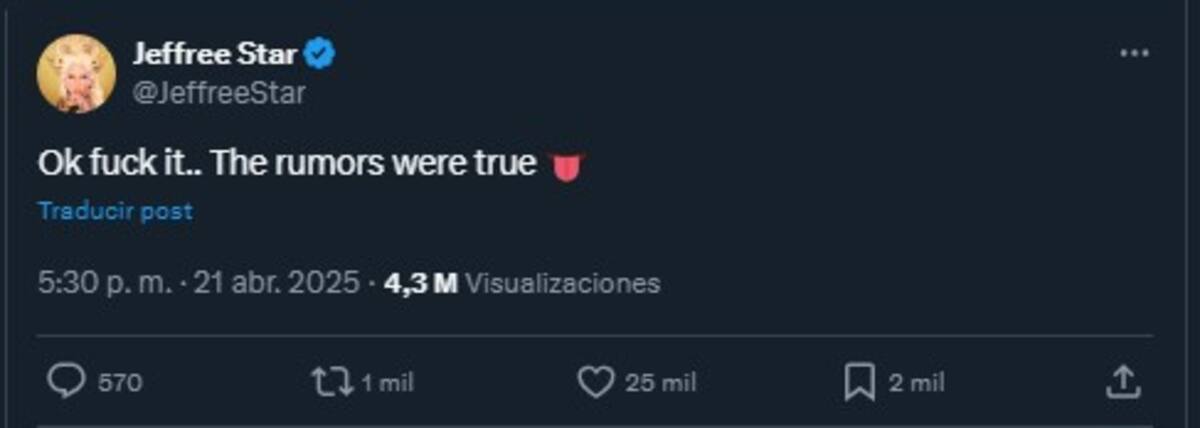
Task: Click the 1 mil reposts count
Action: 385,382
